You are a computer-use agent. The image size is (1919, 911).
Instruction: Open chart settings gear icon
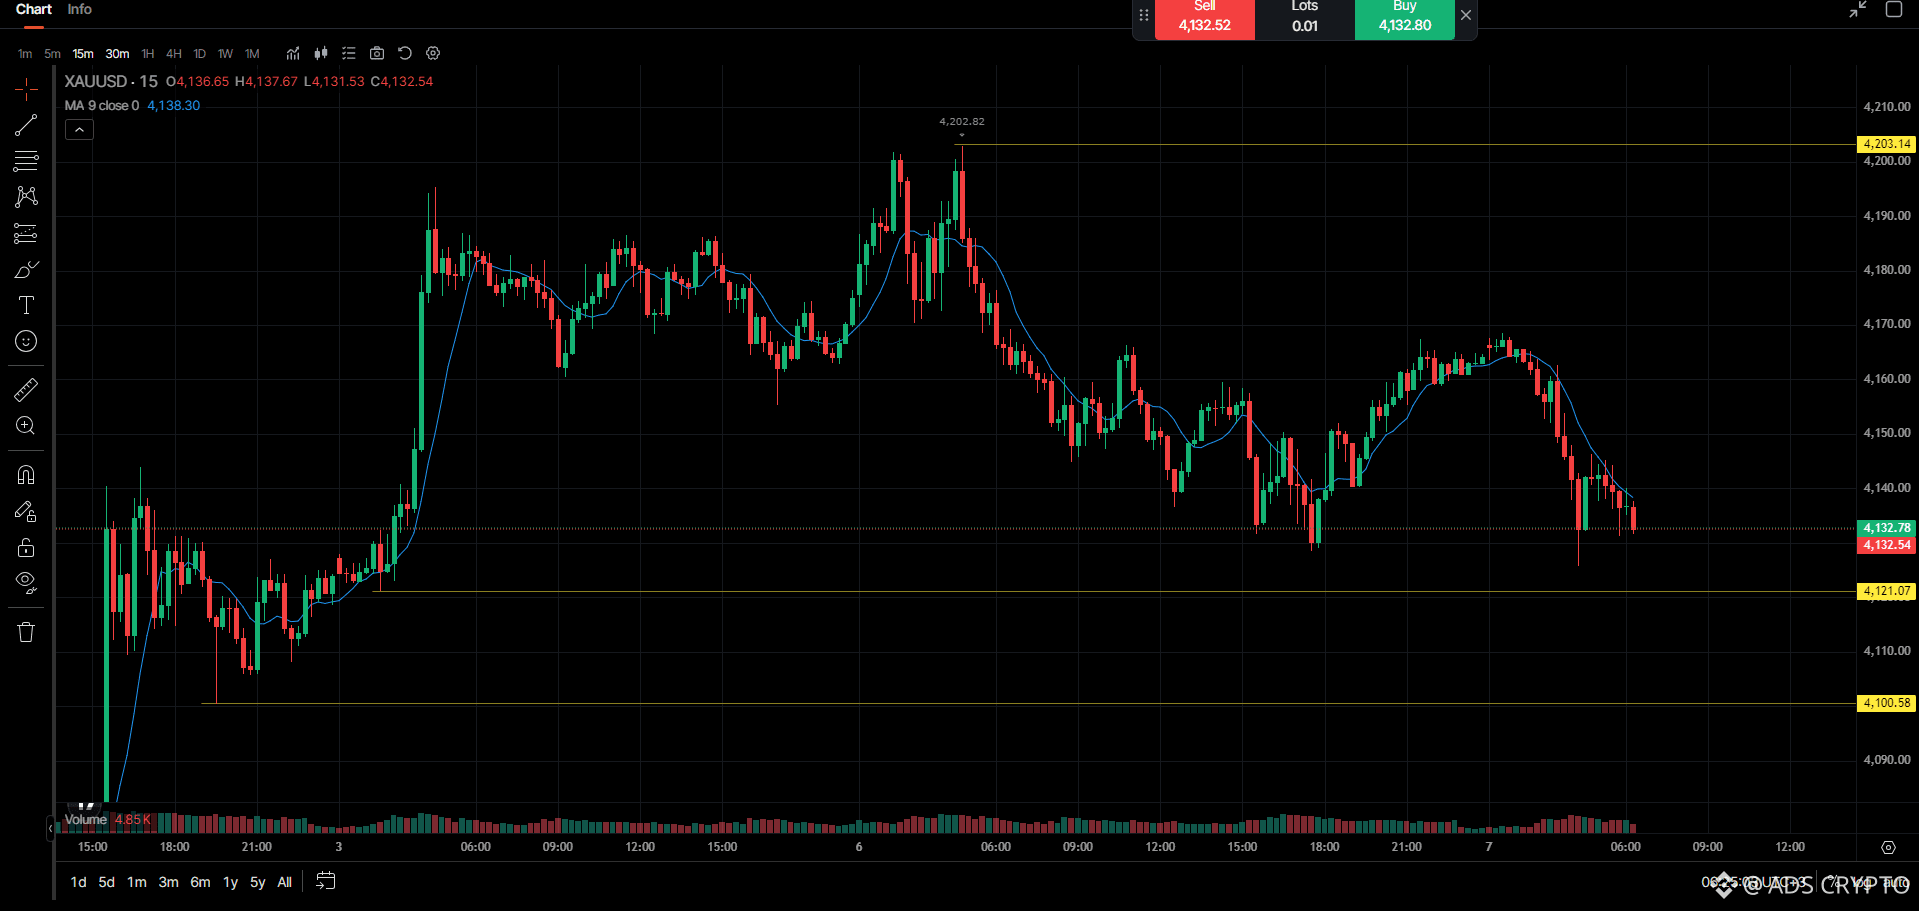(x=433, y=54)
